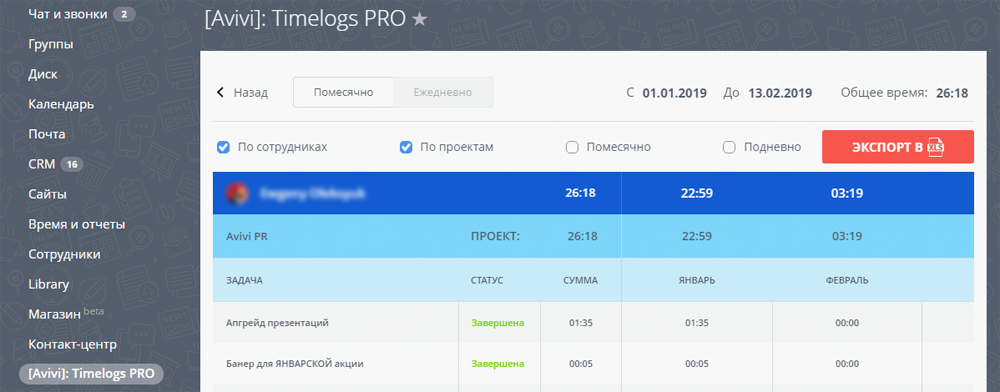
Task: Click Завершена status for Апгрейд презентаций
Action: [497, 323]
